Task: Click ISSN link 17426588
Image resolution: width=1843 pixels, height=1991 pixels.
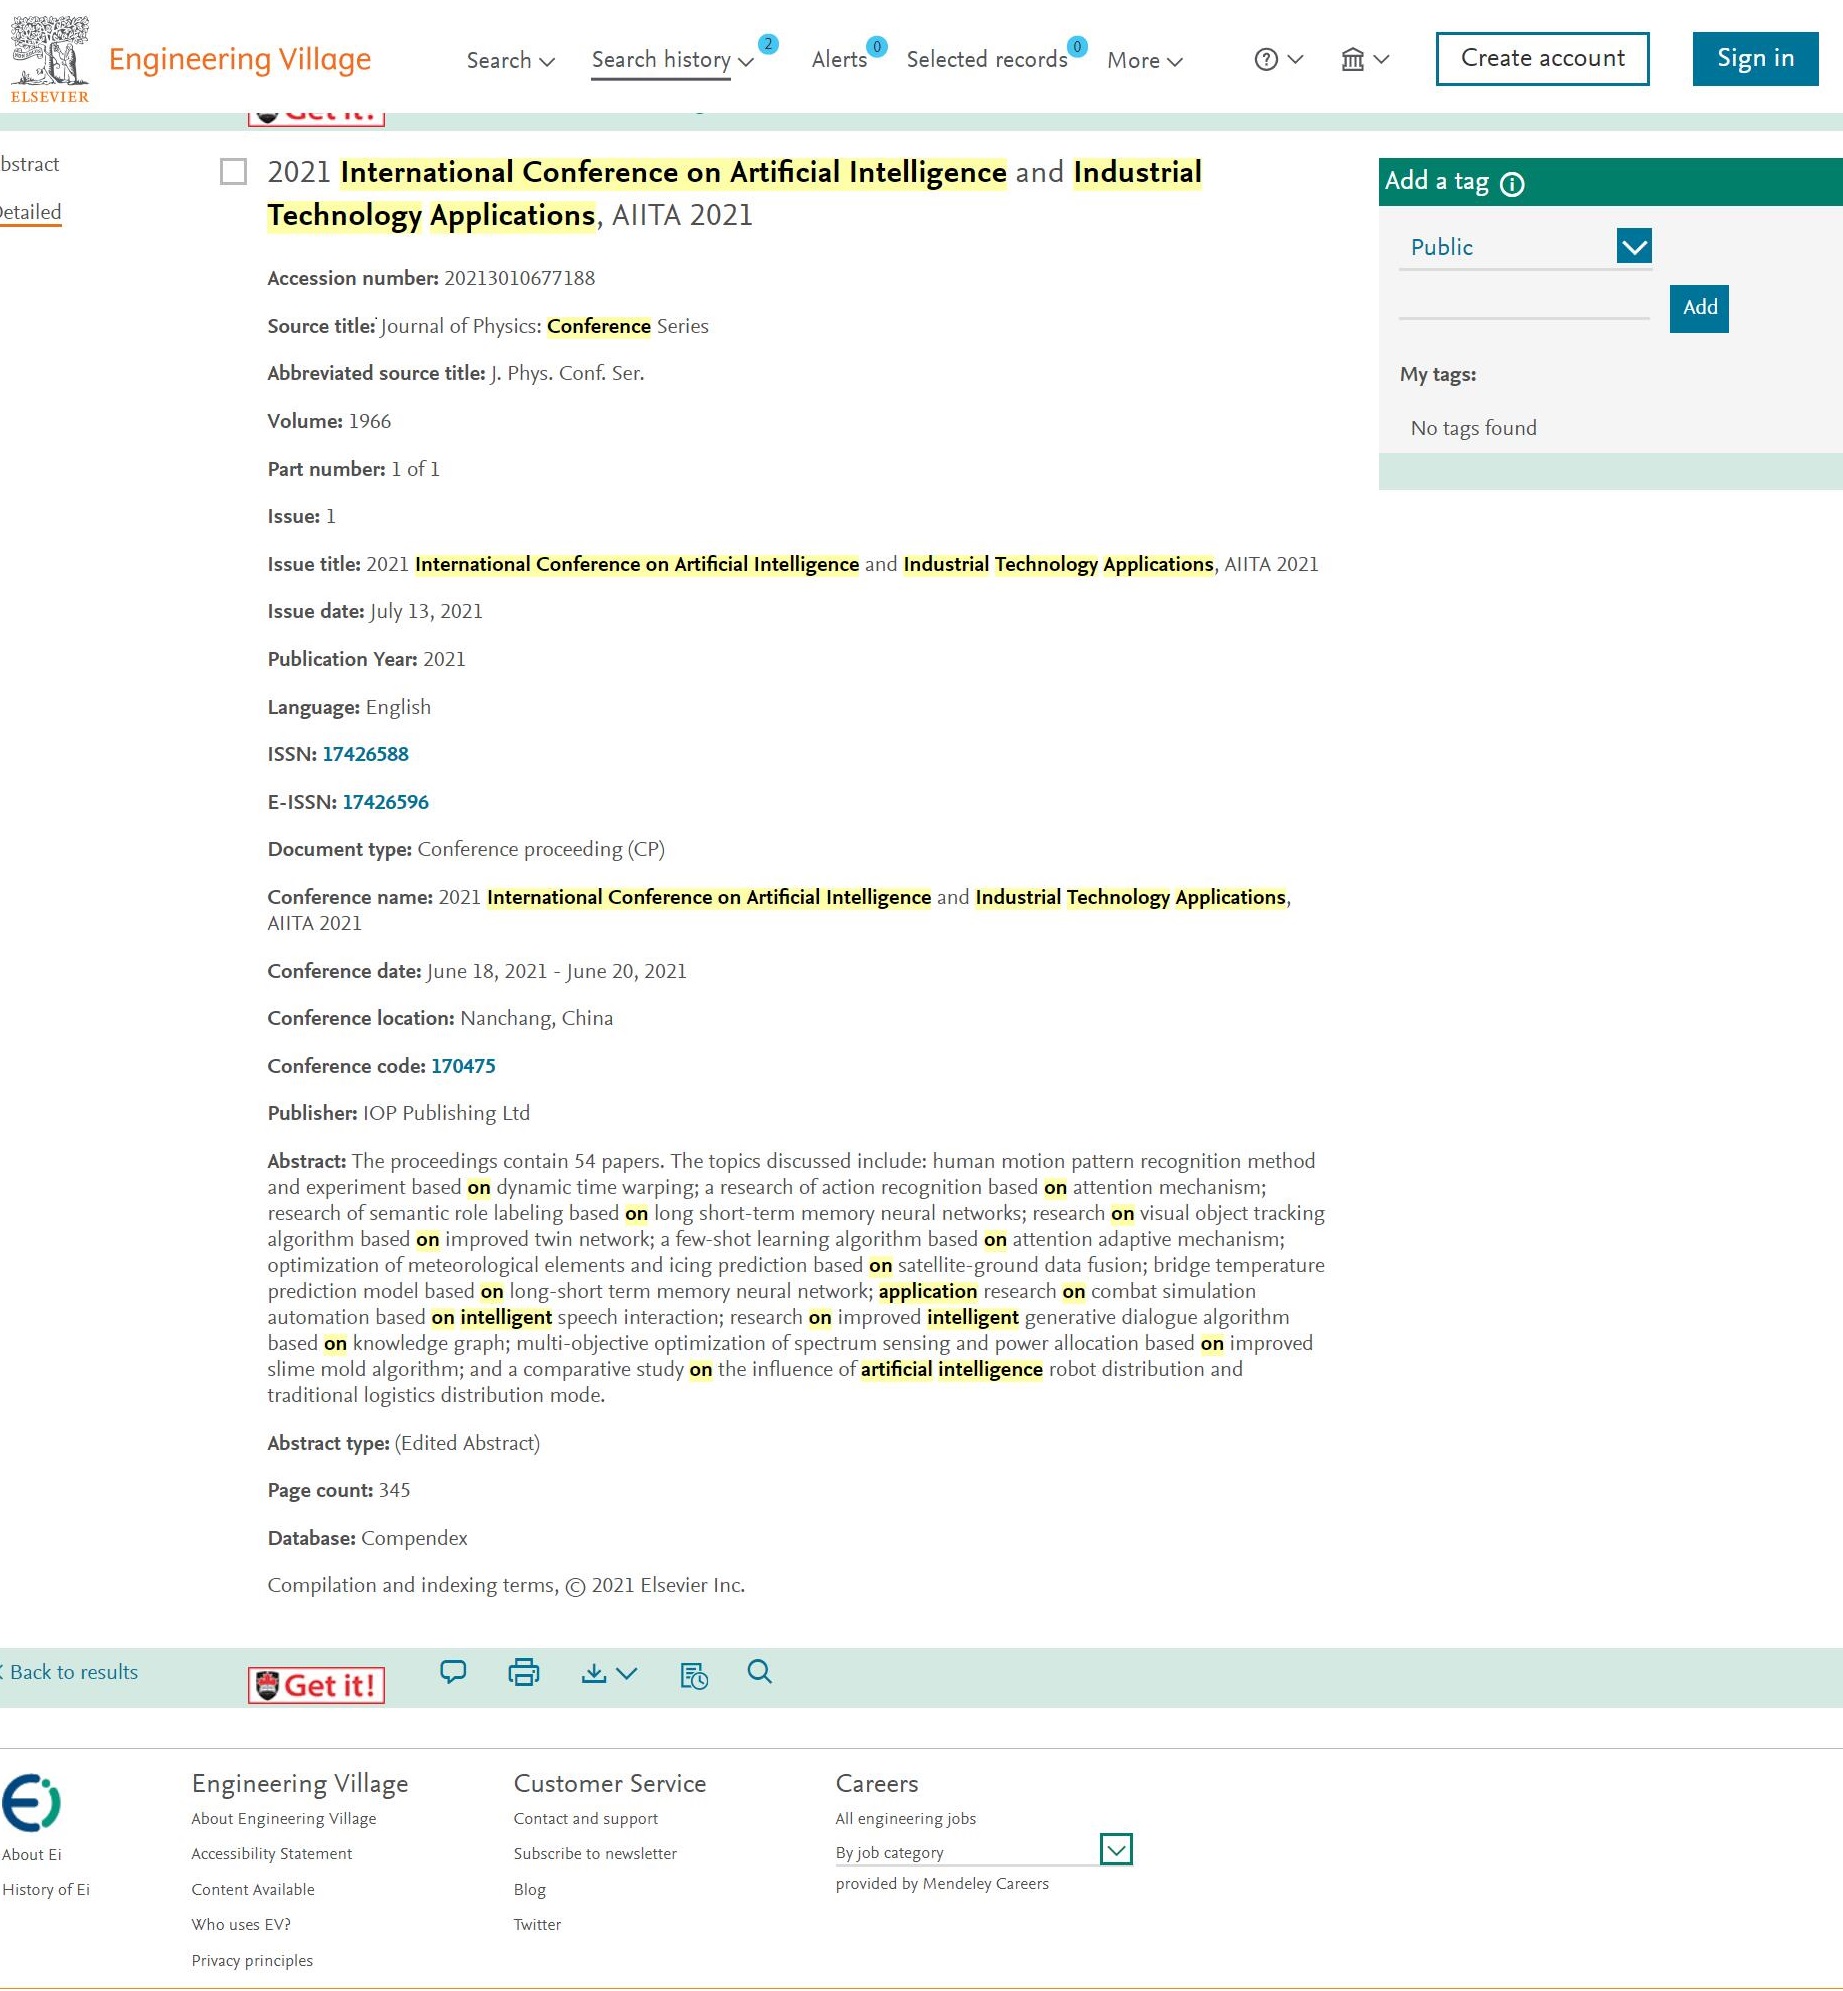Action: click(365, 754)
